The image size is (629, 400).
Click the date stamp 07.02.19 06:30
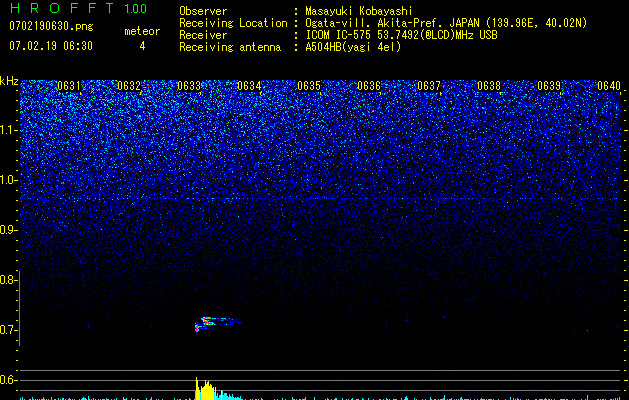51,46
